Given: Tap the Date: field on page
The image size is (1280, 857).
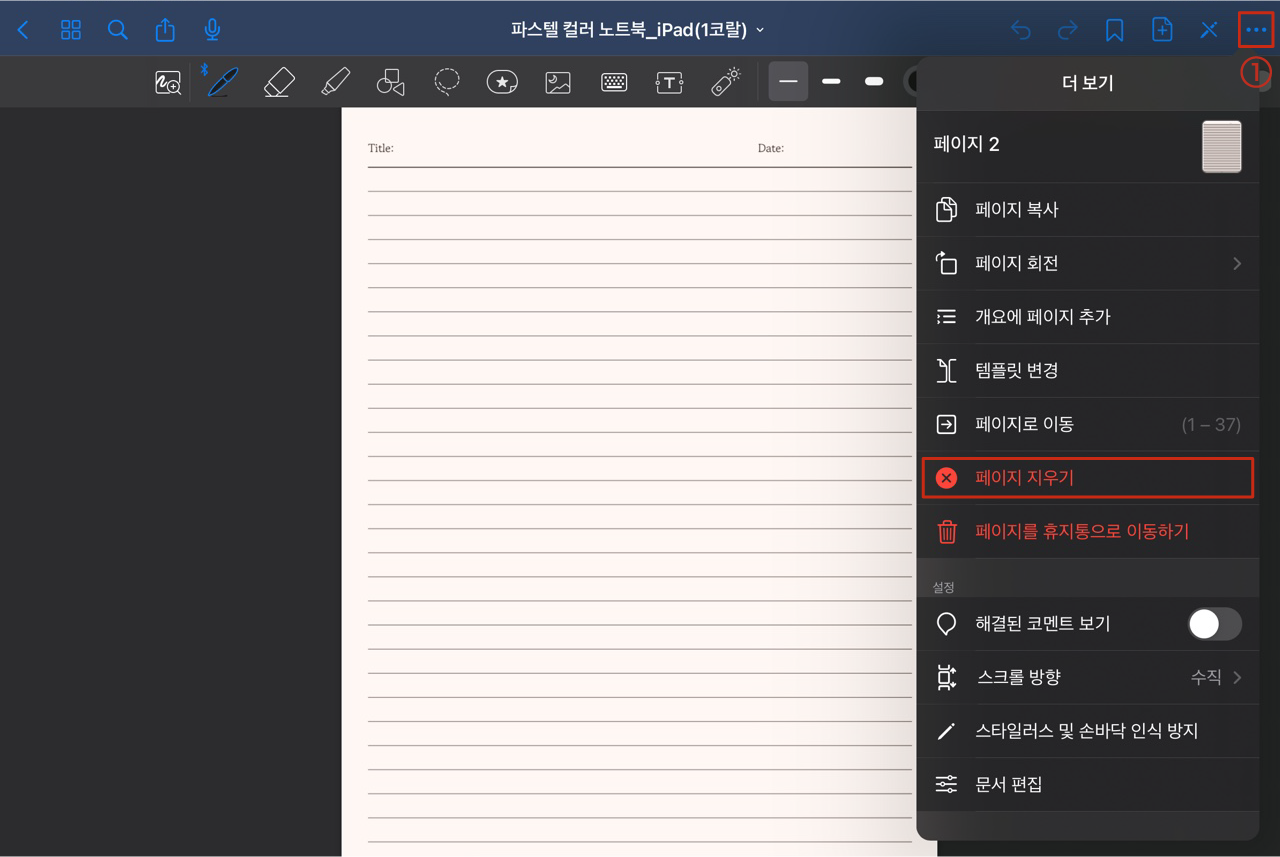Looking at the screenshot, I should click(770, 148).
